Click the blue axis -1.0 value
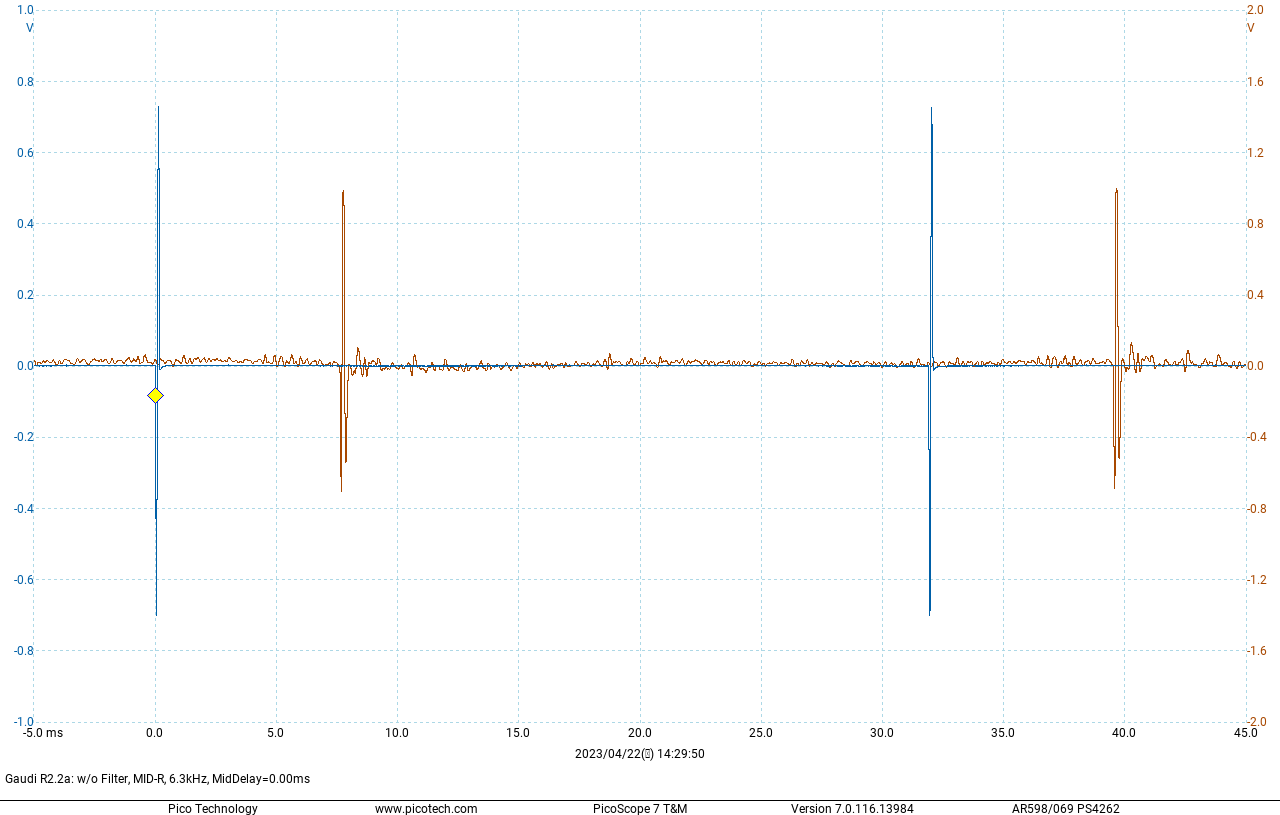The image size is (1280, 815). click(22, 722)
